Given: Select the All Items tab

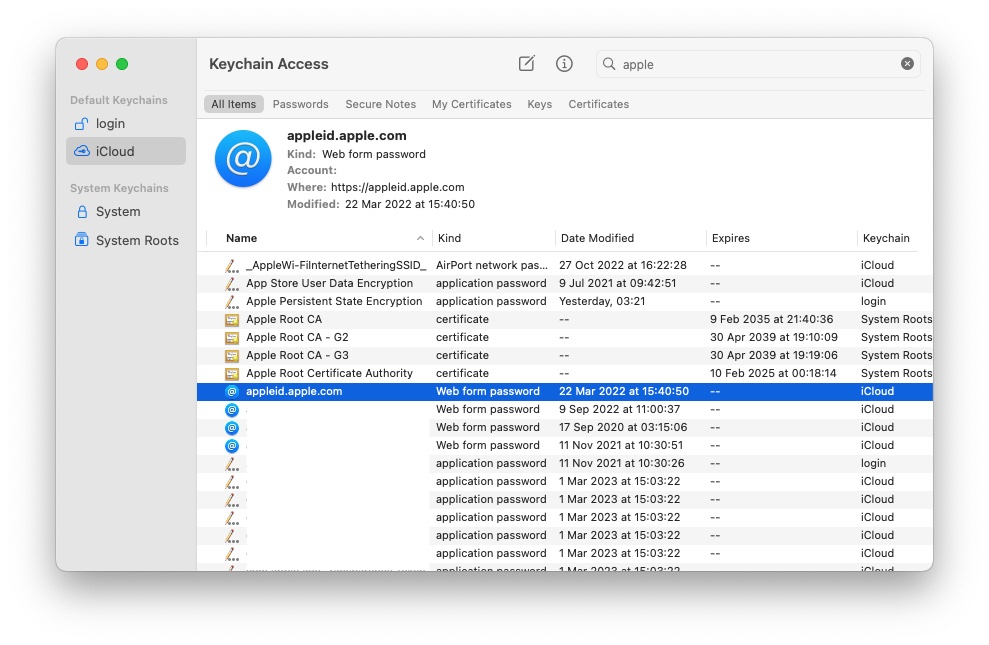Looking at the screenshot, I should [x=233, y=104].
